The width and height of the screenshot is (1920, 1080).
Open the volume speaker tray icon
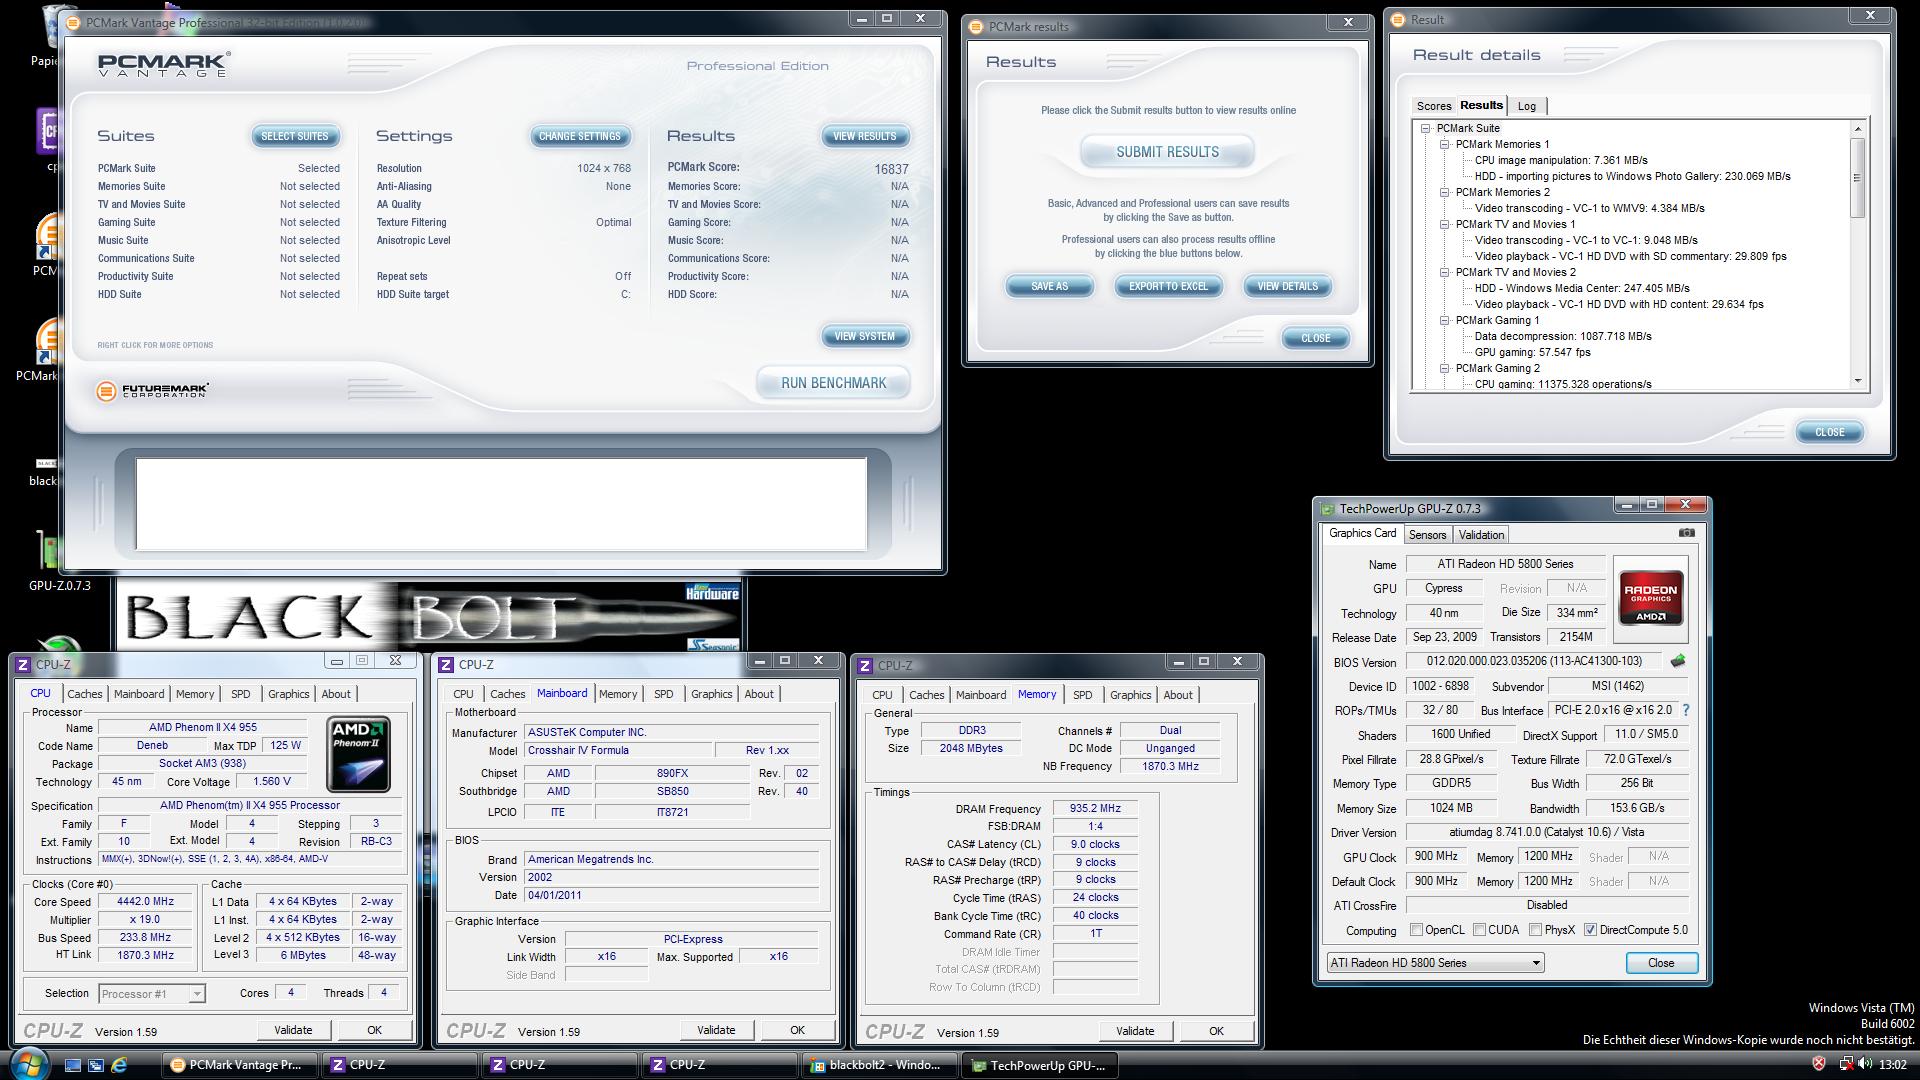pyautogui.click(x=1865, y=1064)
